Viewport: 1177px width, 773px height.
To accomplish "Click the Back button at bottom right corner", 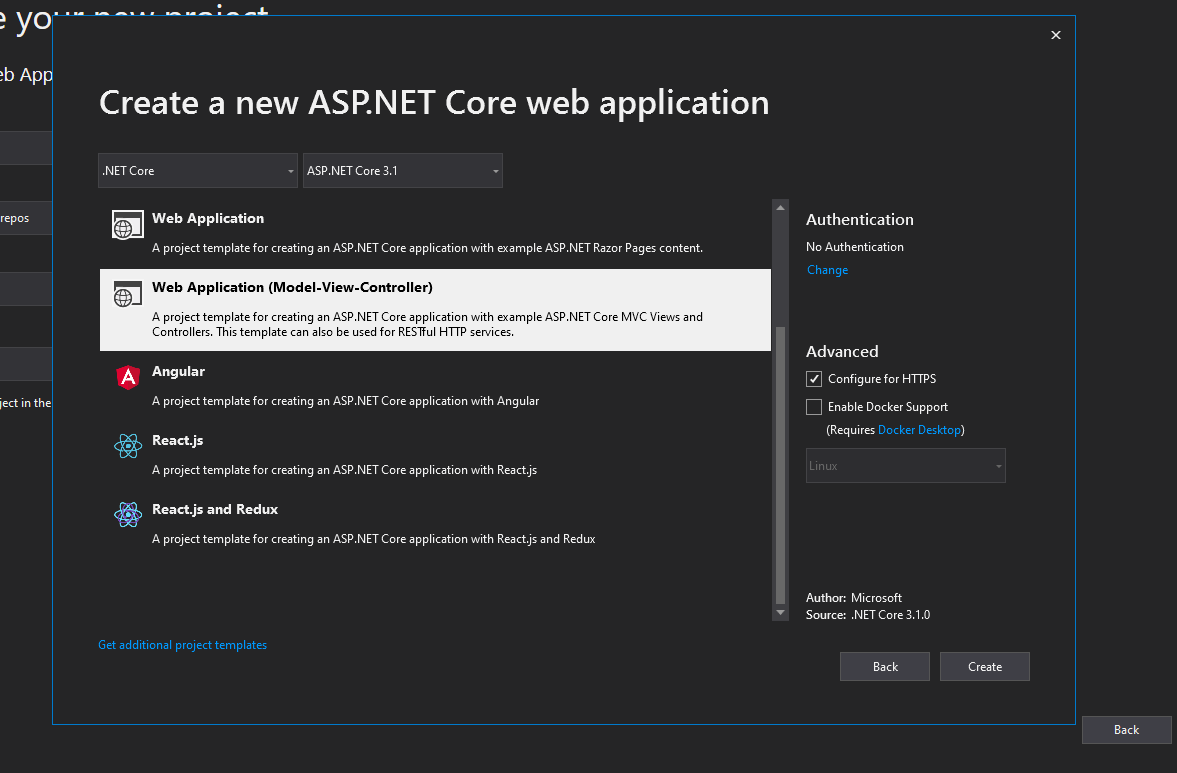I will (1126, 729).
